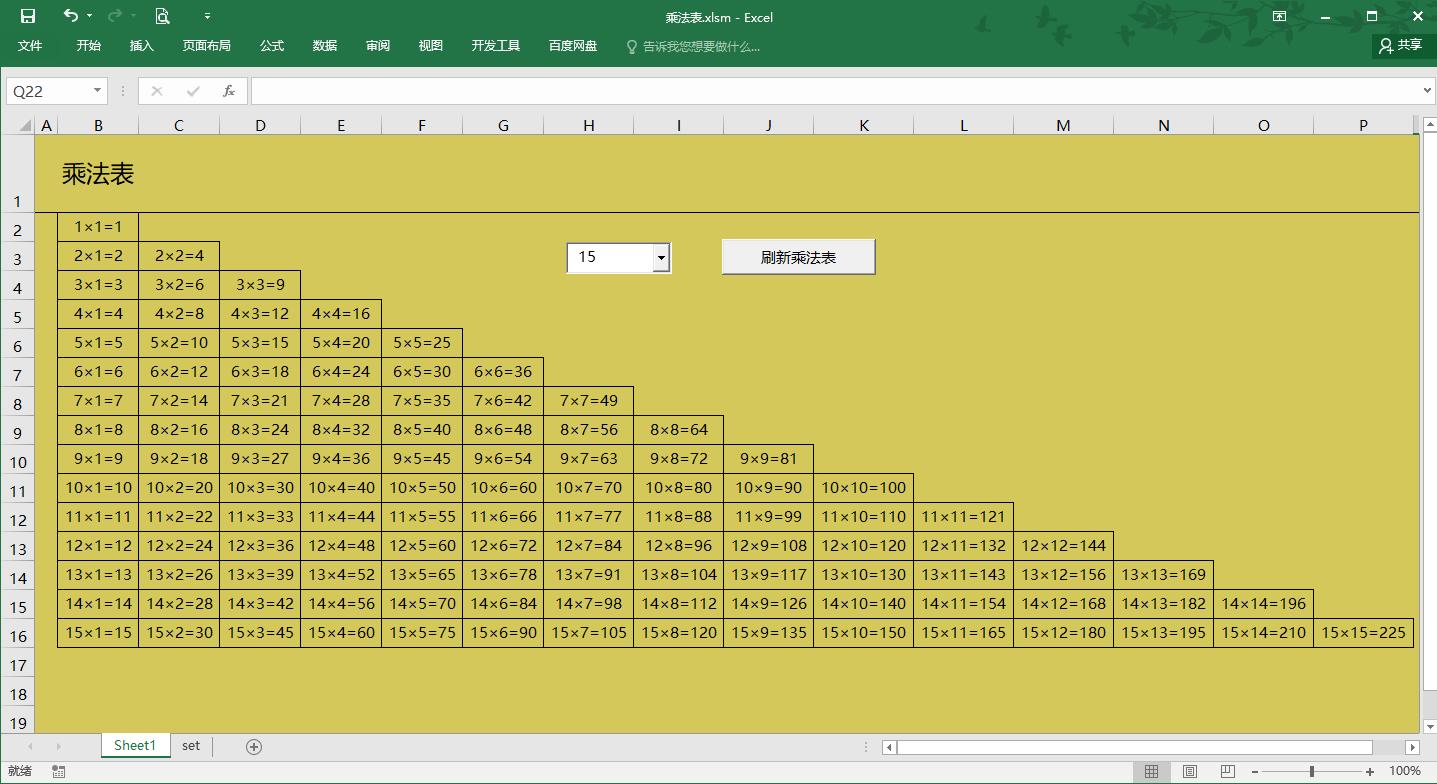Viewport: 1437px width, 784px height.
Task: Click the ribbon display options icon
Action: click(x=1279, y=16)
